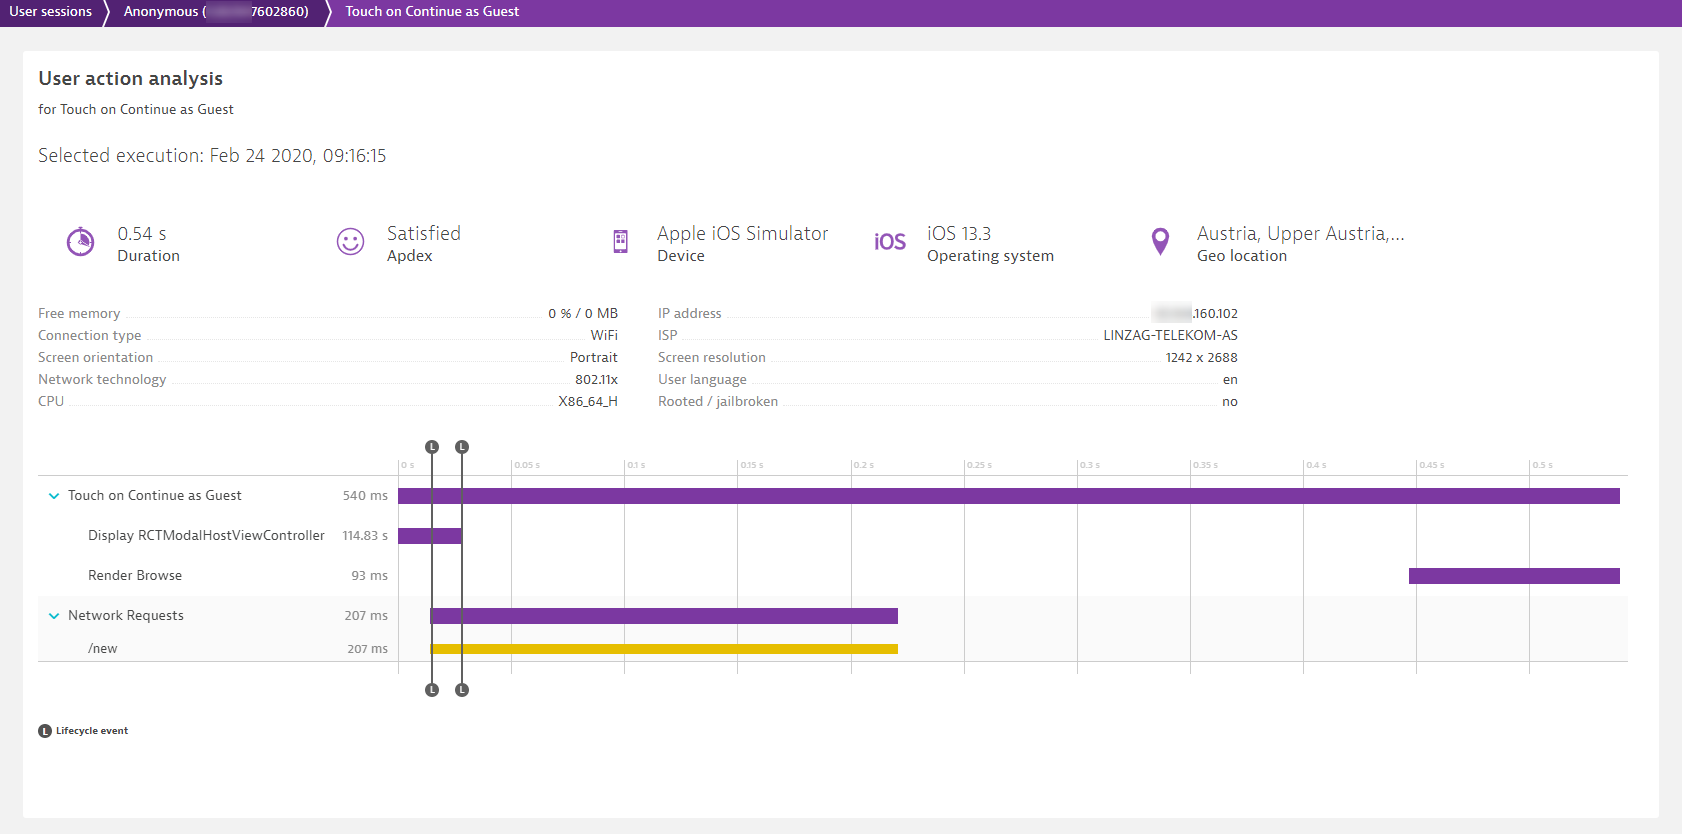Click the 114.83 s duration value

[365, 536]
